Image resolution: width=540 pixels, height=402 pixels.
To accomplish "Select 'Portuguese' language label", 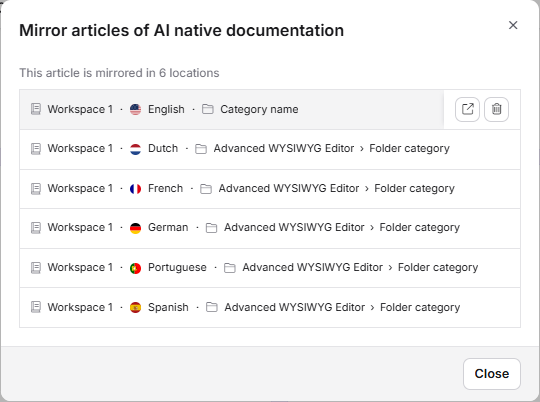I will (x=177, y=268).
